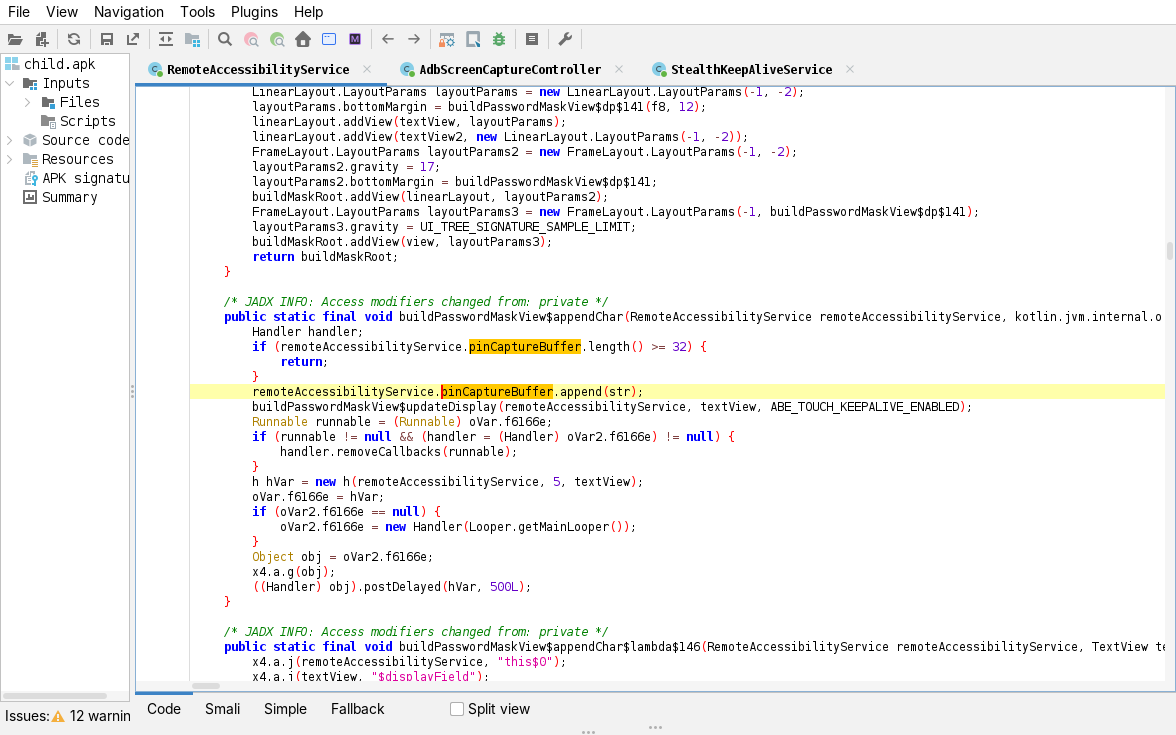
Task: Click the deobfuscation lock-gear icon
Action: click(x=447, y=39)
